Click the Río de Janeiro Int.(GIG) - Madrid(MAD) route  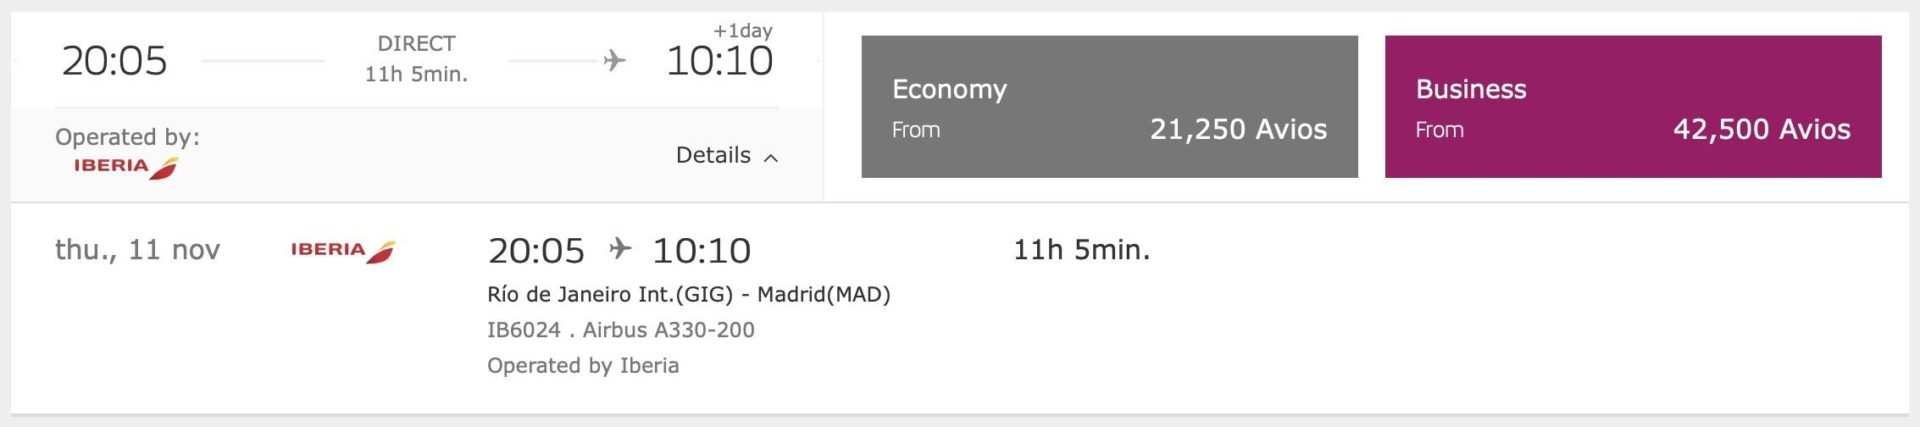click(x=689, y=294)
